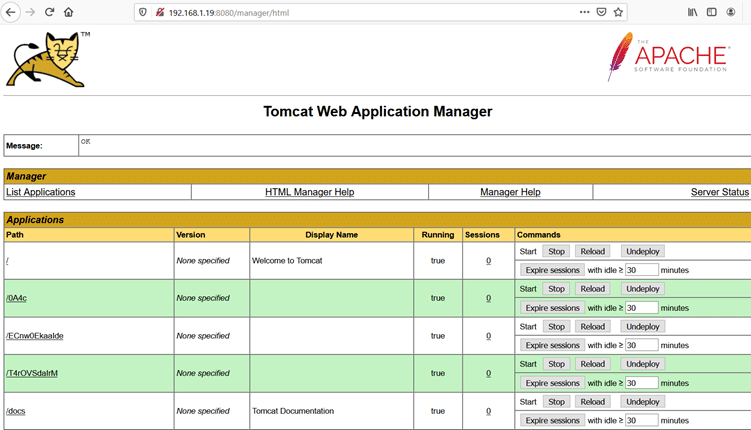
Task: Open the Firefox library icon
Action: pyautogui.click(x=692, y=12)
